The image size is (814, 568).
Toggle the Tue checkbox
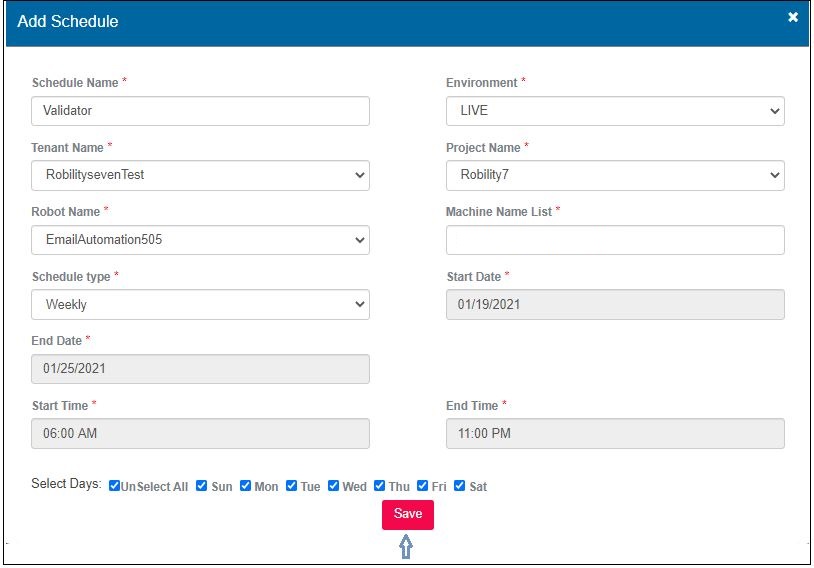[292, 486]
